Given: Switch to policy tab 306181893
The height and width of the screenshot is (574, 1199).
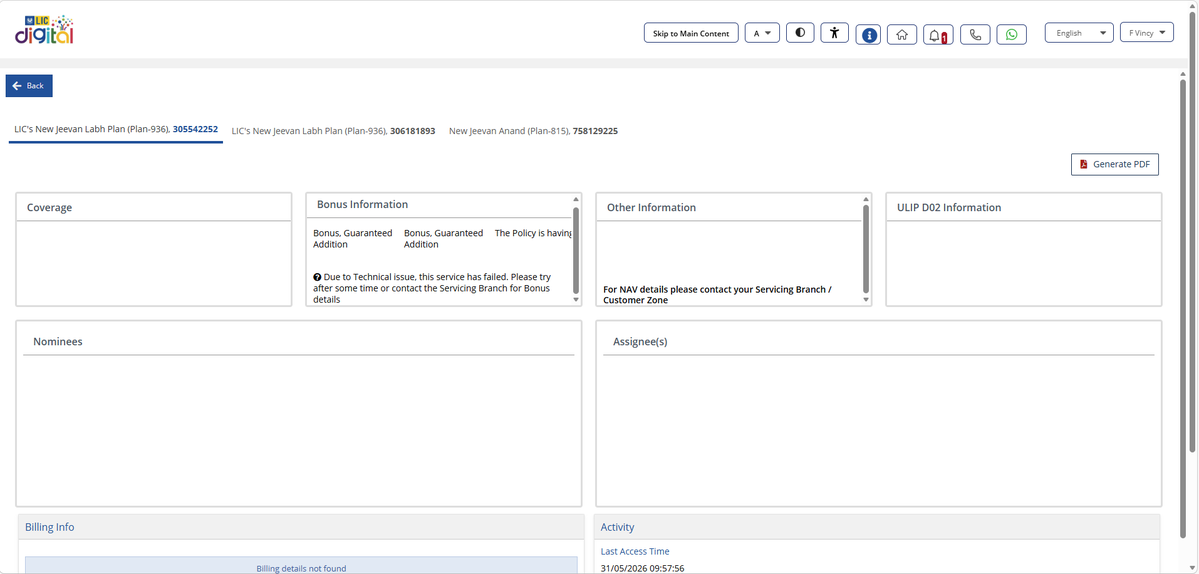Looking at the screenshot, I should pos(333,131).
